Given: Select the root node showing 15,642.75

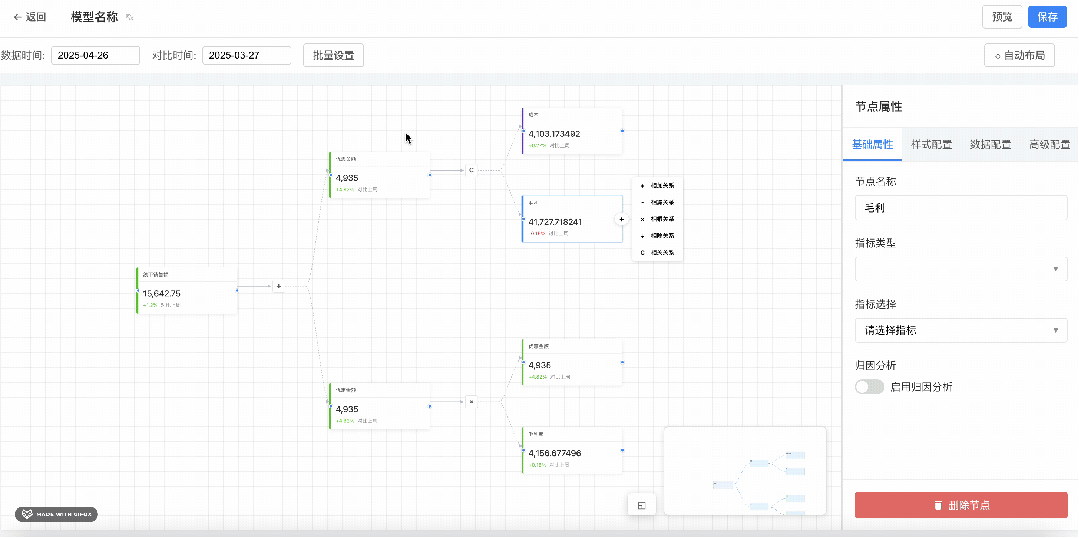Looking at the screenshot, I should pos(186,290).
